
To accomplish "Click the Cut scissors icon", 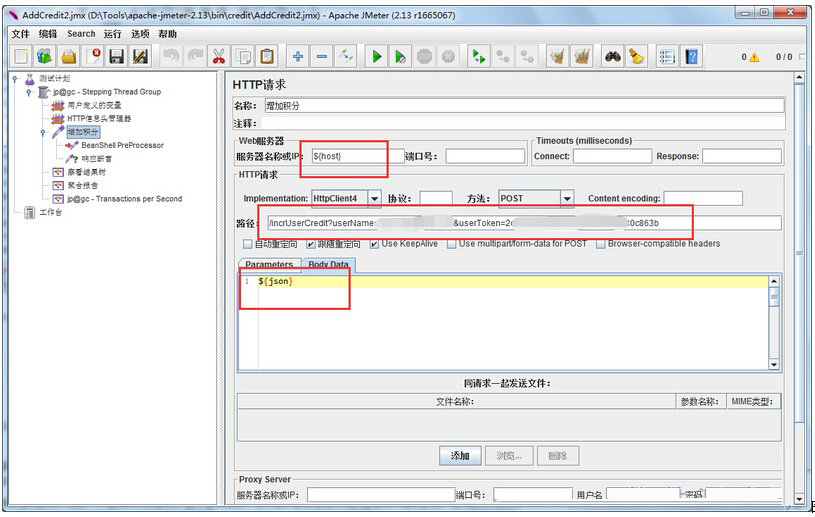I will 219,56.
